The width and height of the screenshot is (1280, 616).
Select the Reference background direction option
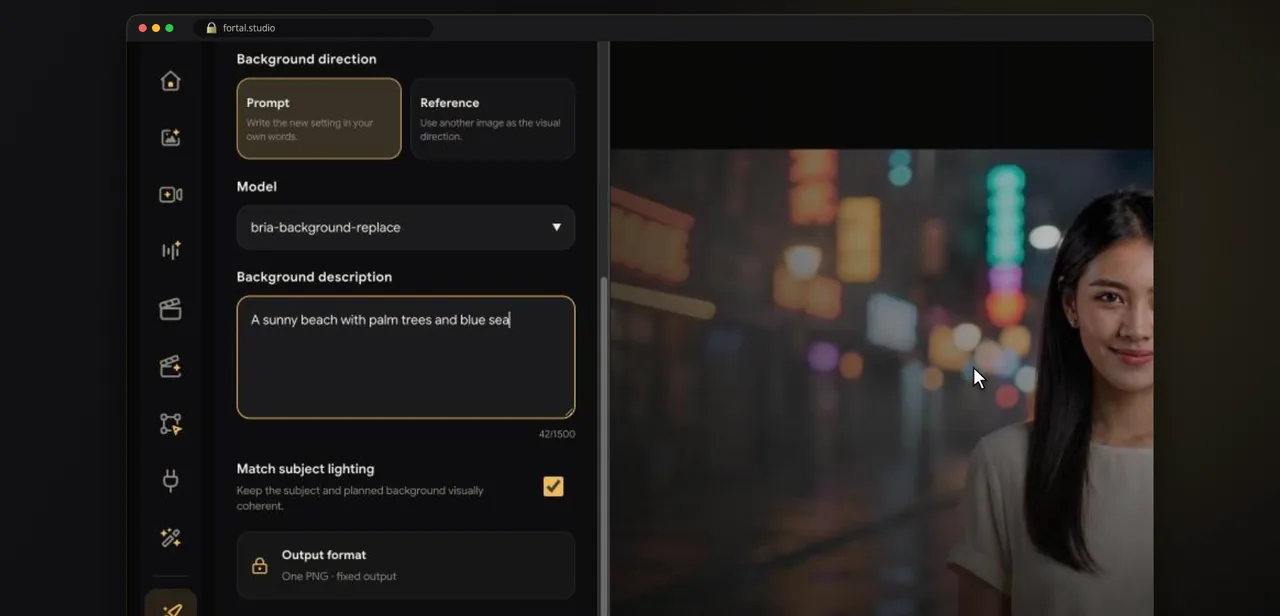493,118
